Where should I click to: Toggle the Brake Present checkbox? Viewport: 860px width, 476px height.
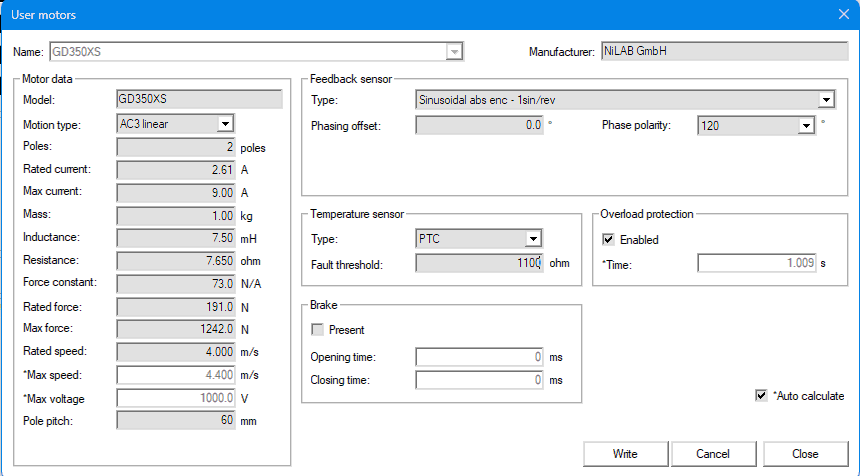[x=318, y=330]
